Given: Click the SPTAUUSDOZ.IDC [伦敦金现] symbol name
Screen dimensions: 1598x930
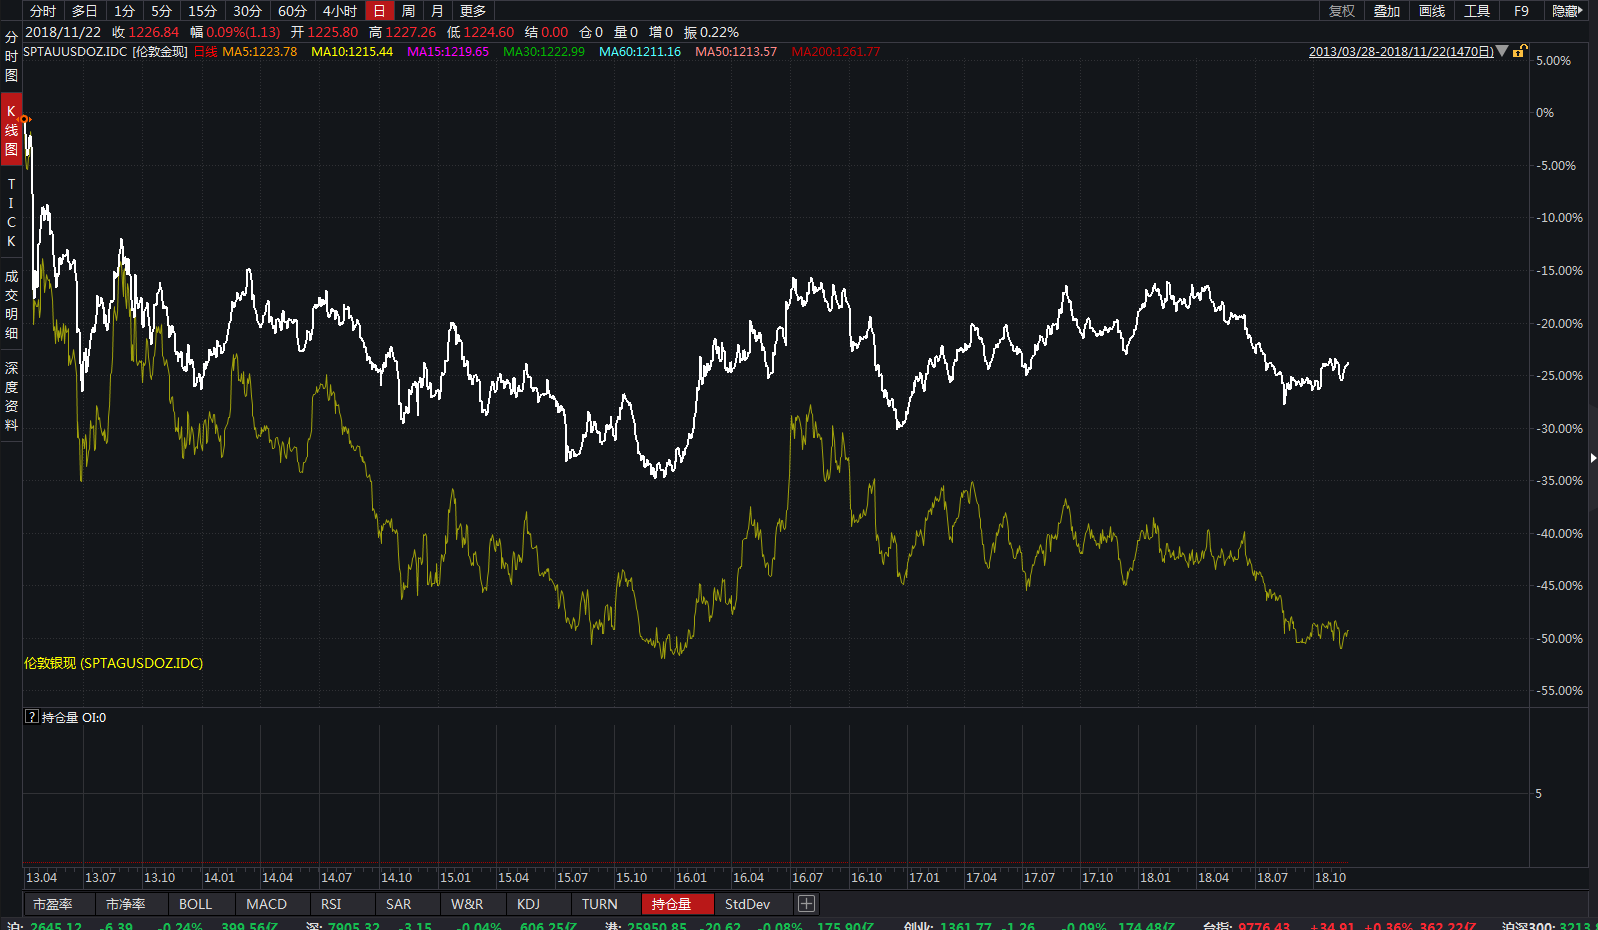Looking at the screenshot, I should [x=105, y=51].
